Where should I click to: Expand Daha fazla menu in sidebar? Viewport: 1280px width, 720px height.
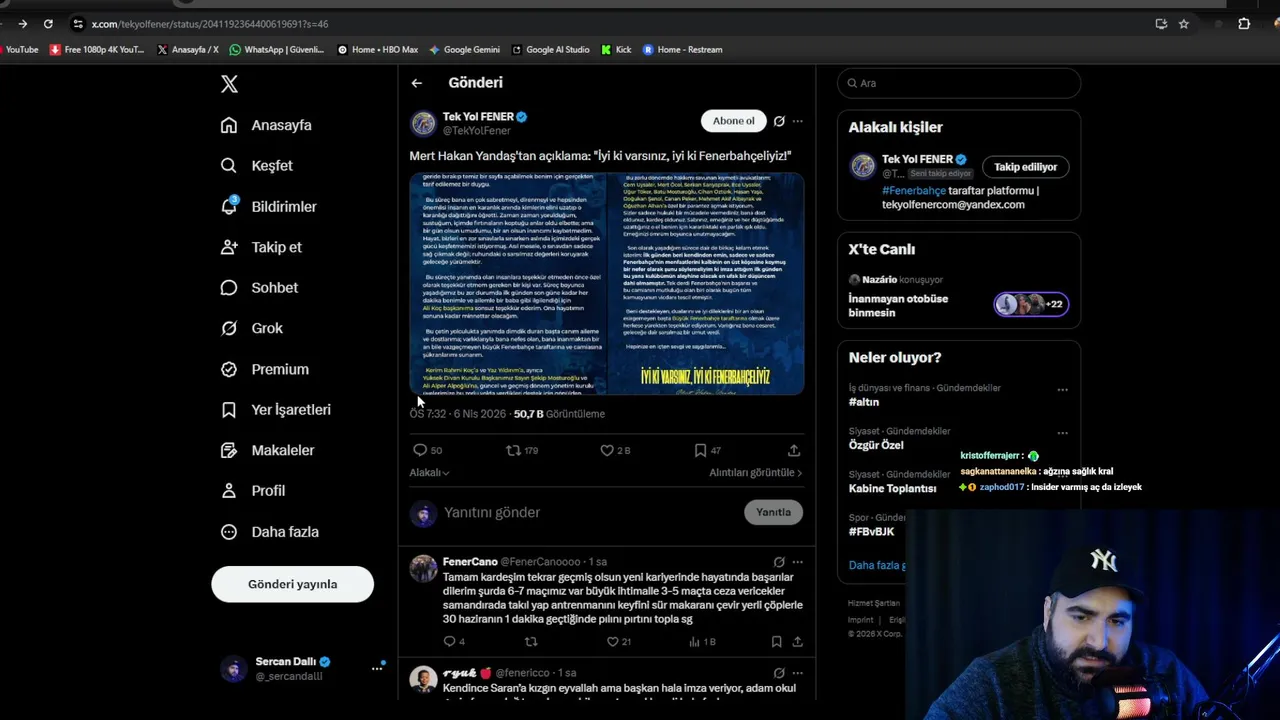(269, 532)
